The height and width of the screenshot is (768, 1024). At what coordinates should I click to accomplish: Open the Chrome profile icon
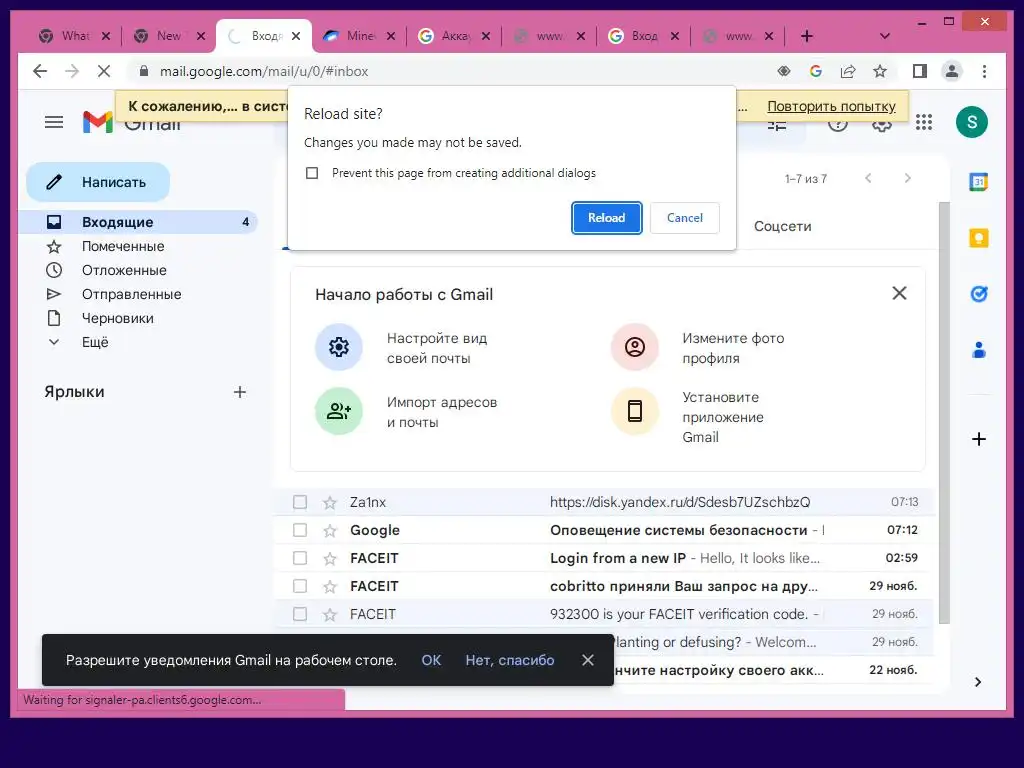(952, 71)
